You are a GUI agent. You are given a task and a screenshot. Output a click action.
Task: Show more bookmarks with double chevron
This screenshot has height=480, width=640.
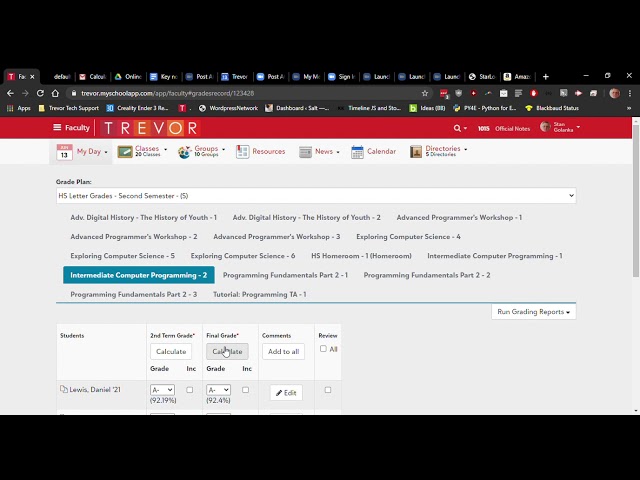tap(629, 108)
